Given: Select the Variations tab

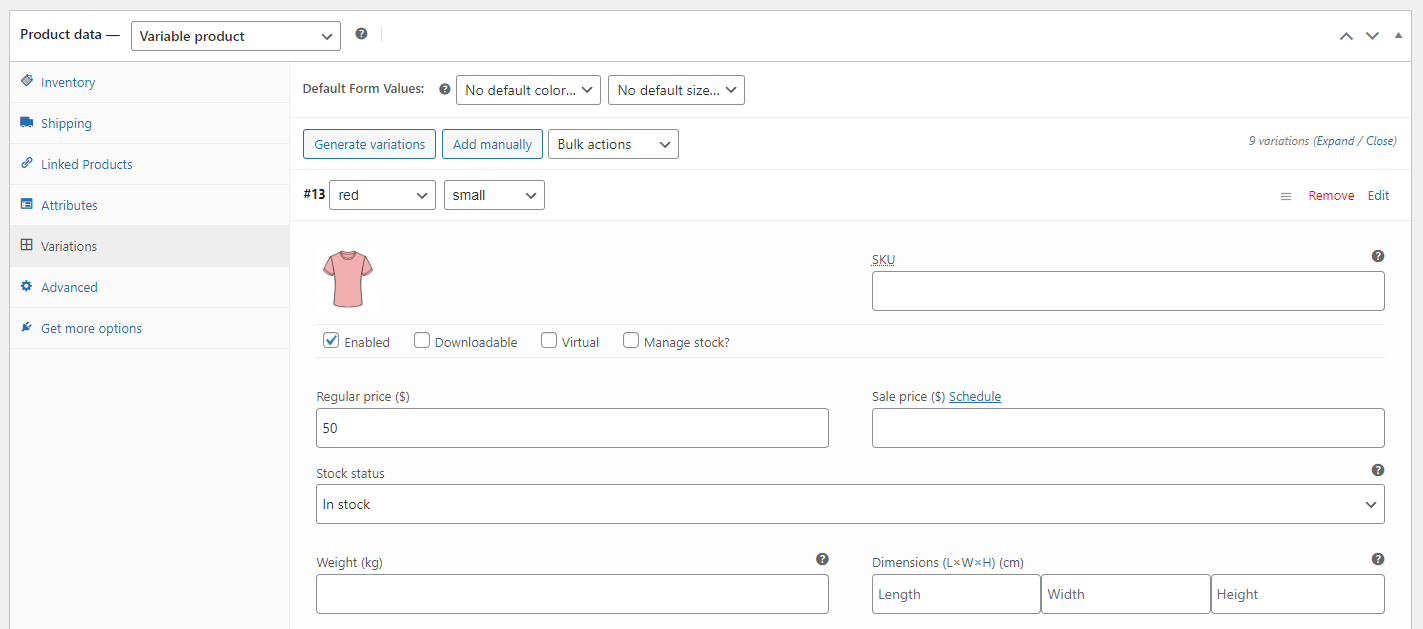Looking at the screenshot, I should coord(149,246).
